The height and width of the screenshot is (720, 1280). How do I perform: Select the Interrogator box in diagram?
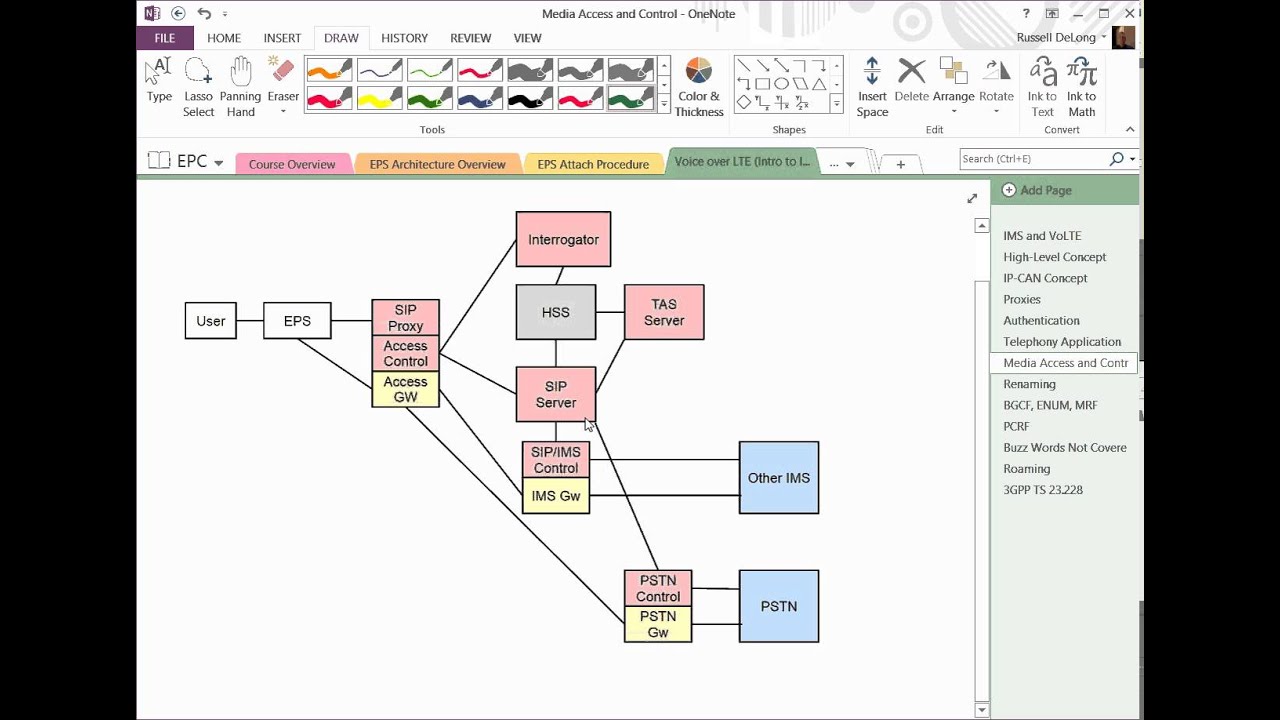(563, 239)
